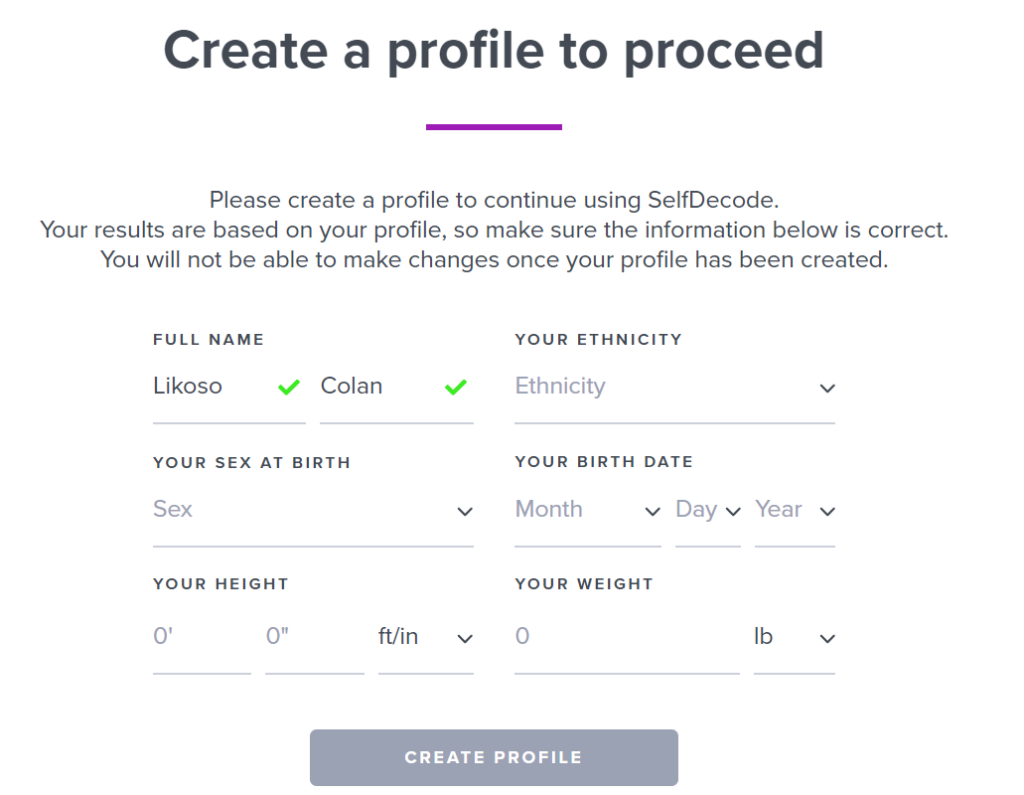Click the lb unit chevron arrow
1024x795 pixels.
coord(827,639)
